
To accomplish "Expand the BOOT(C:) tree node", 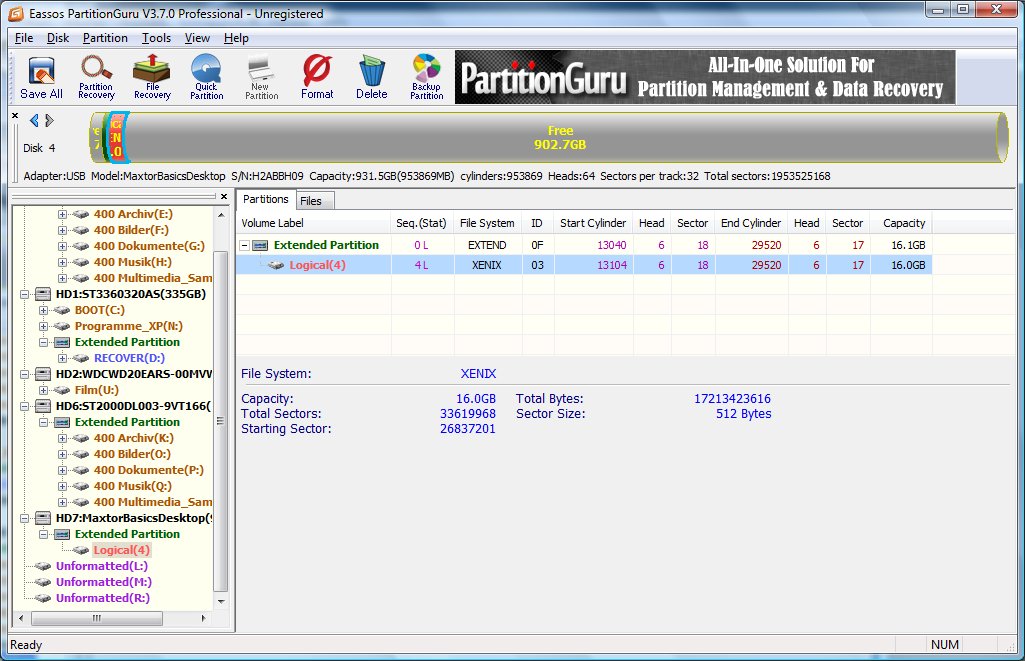I will pos(43,310).
